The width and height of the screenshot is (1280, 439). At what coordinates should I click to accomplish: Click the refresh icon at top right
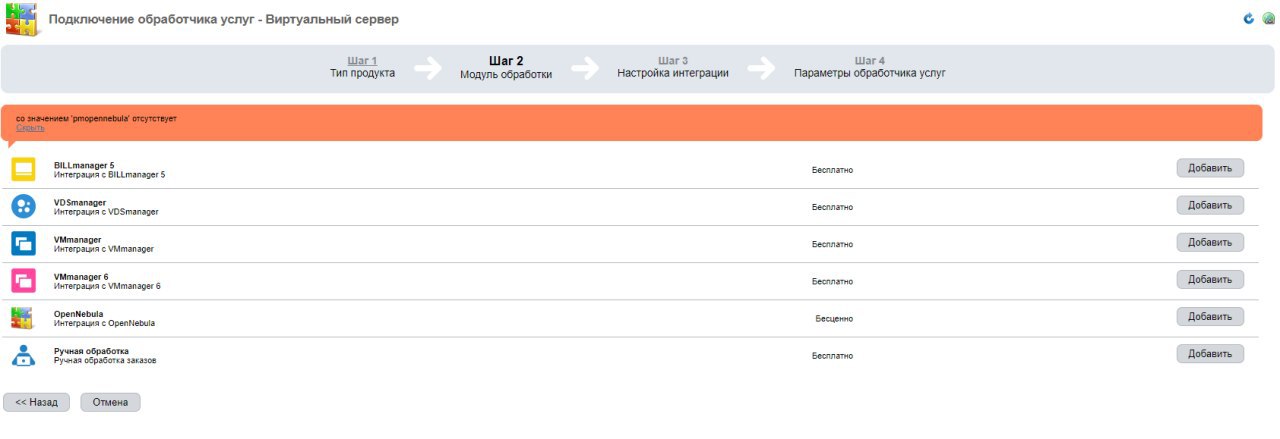1248,19
